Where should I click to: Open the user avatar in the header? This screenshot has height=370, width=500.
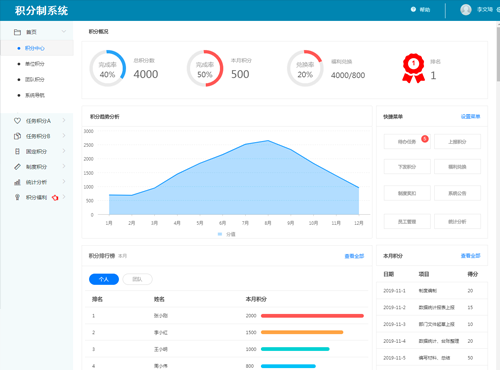(x=466, y=9)
